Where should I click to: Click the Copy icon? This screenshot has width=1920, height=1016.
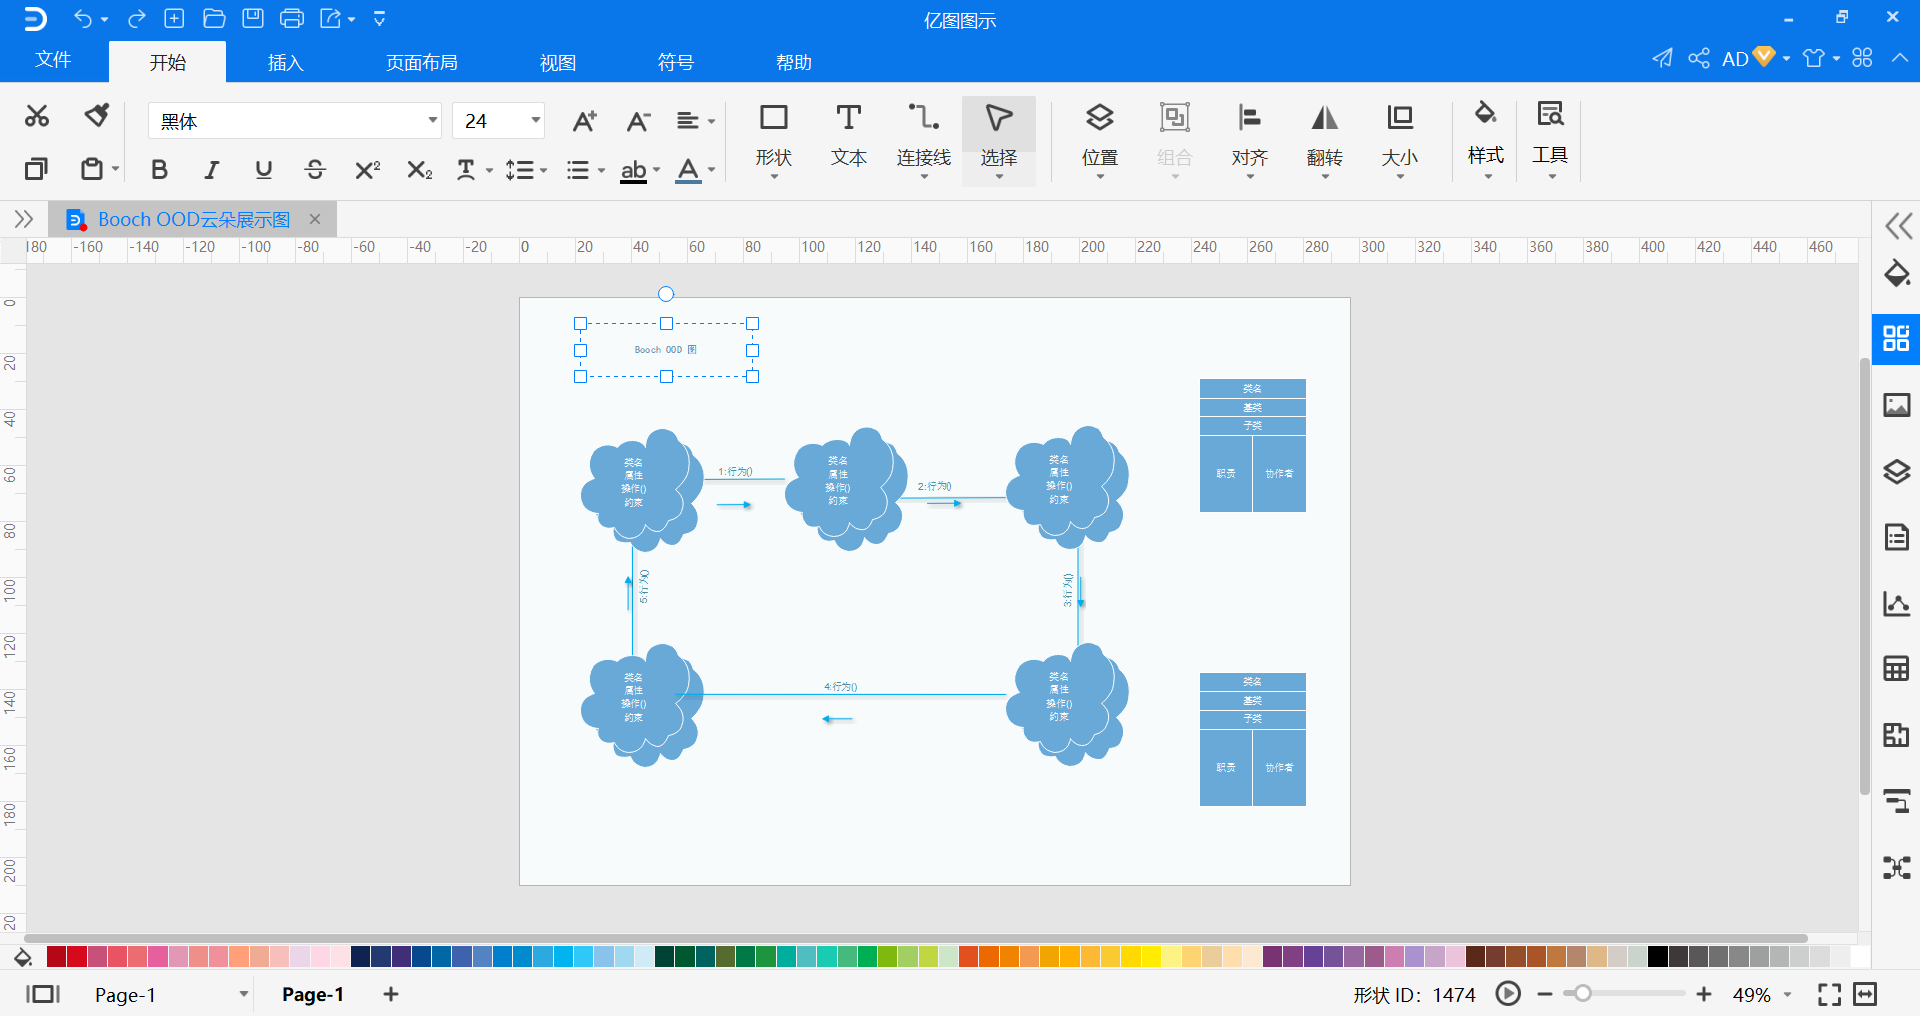pyautogui.click(x=36, y=169)
